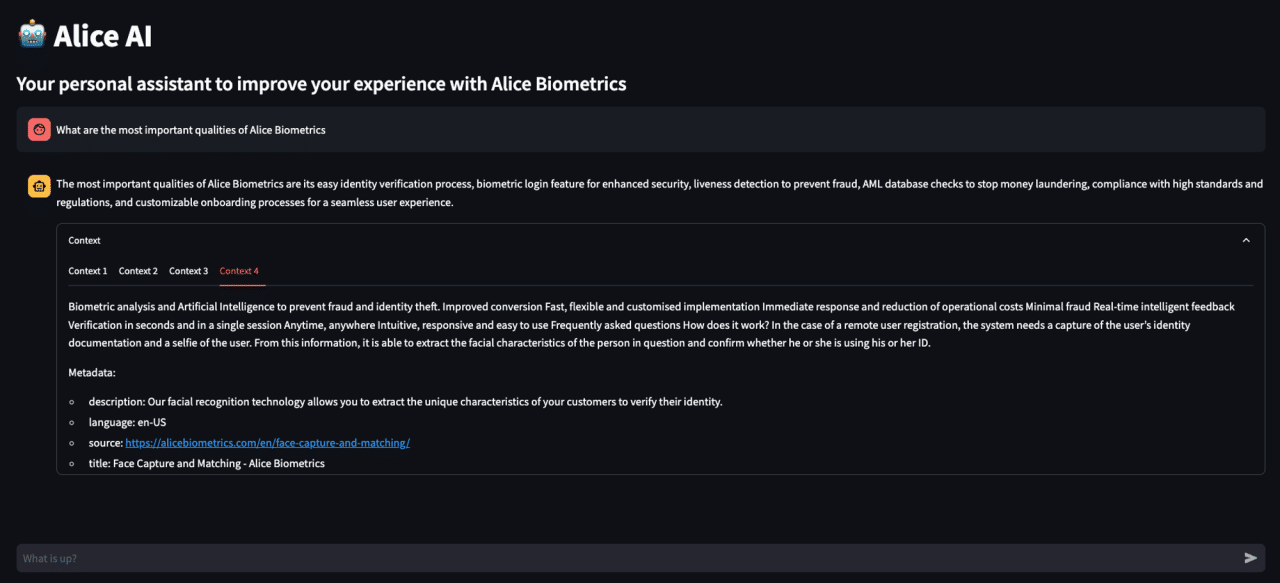The height and width of the screenshot is (583, 1280).
Task: Send the message with the arrow icon
Action: click(1250, 558)
